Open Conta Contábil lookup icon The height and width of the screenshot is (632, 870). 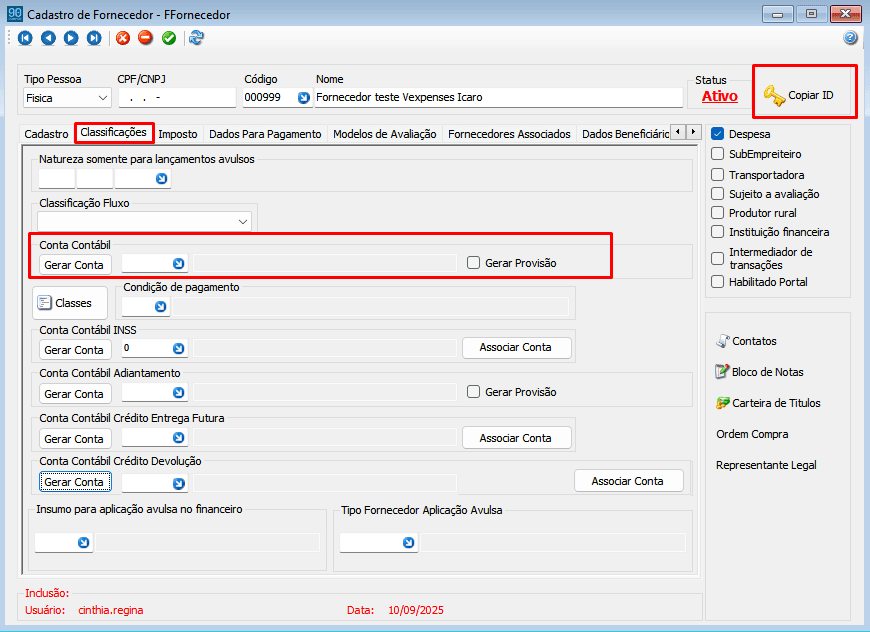tap(178, 264)
